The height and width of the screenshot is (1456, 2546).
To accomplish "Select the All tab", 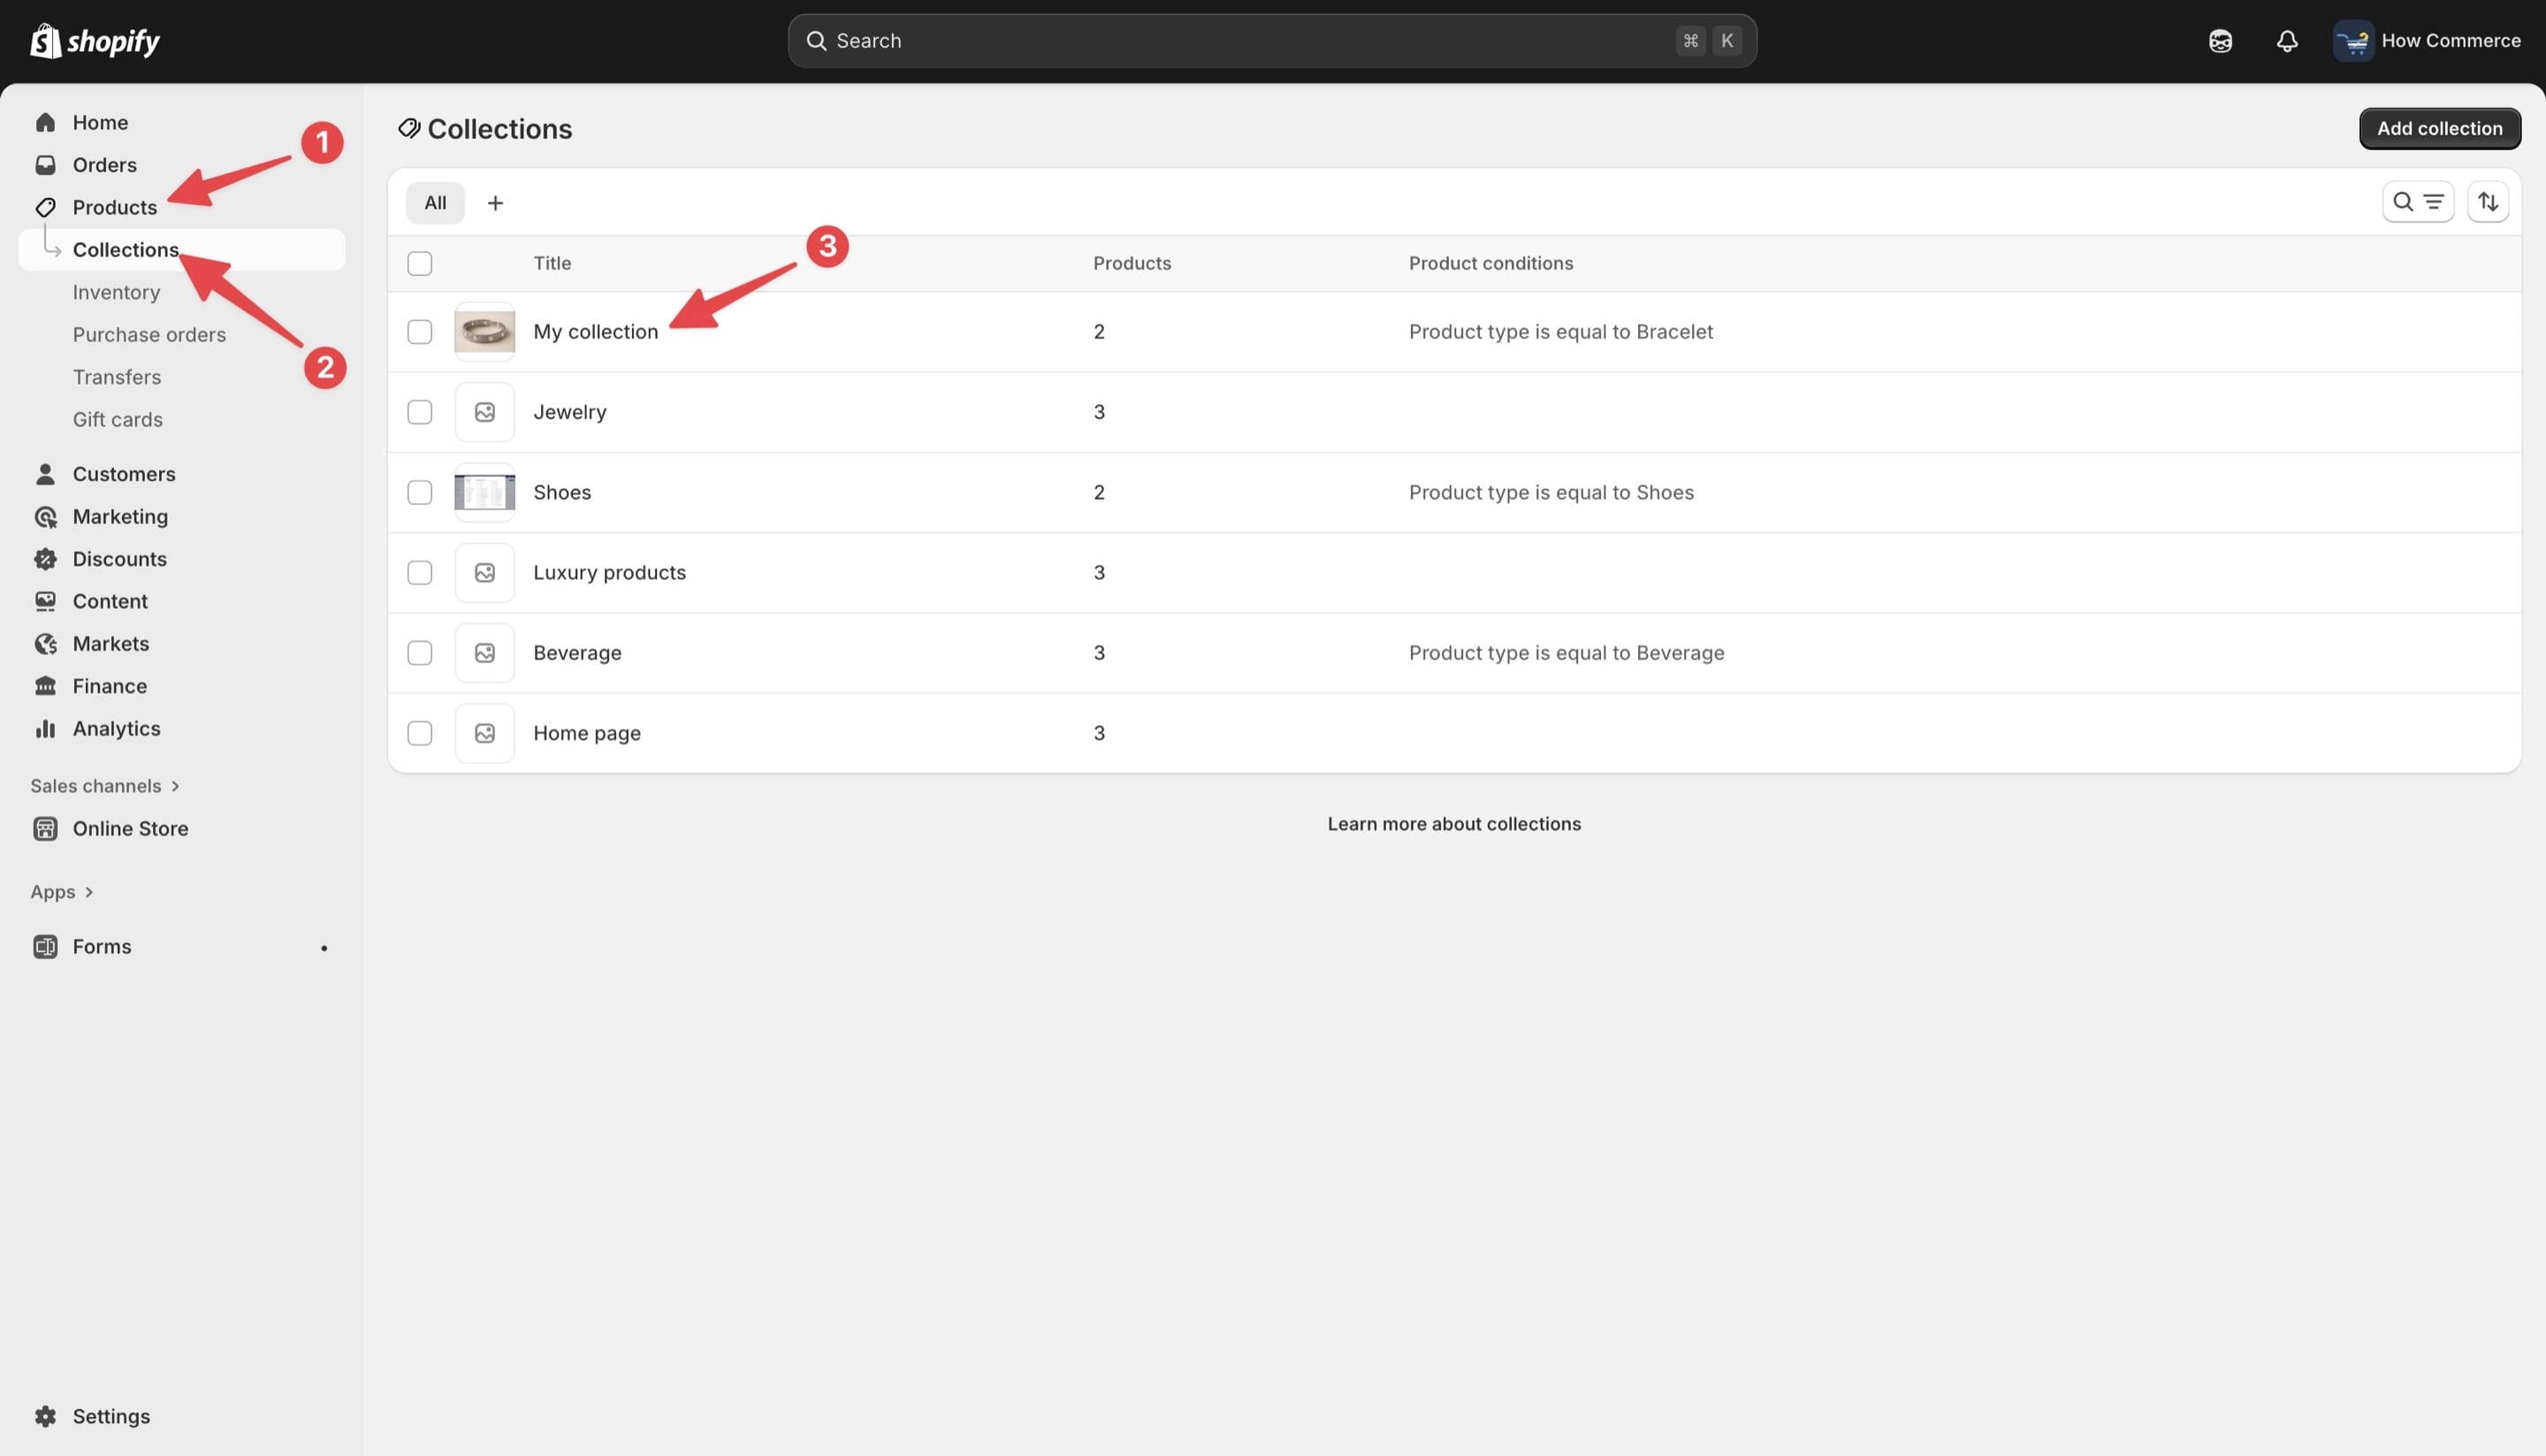I will click(x=435, y=203).
